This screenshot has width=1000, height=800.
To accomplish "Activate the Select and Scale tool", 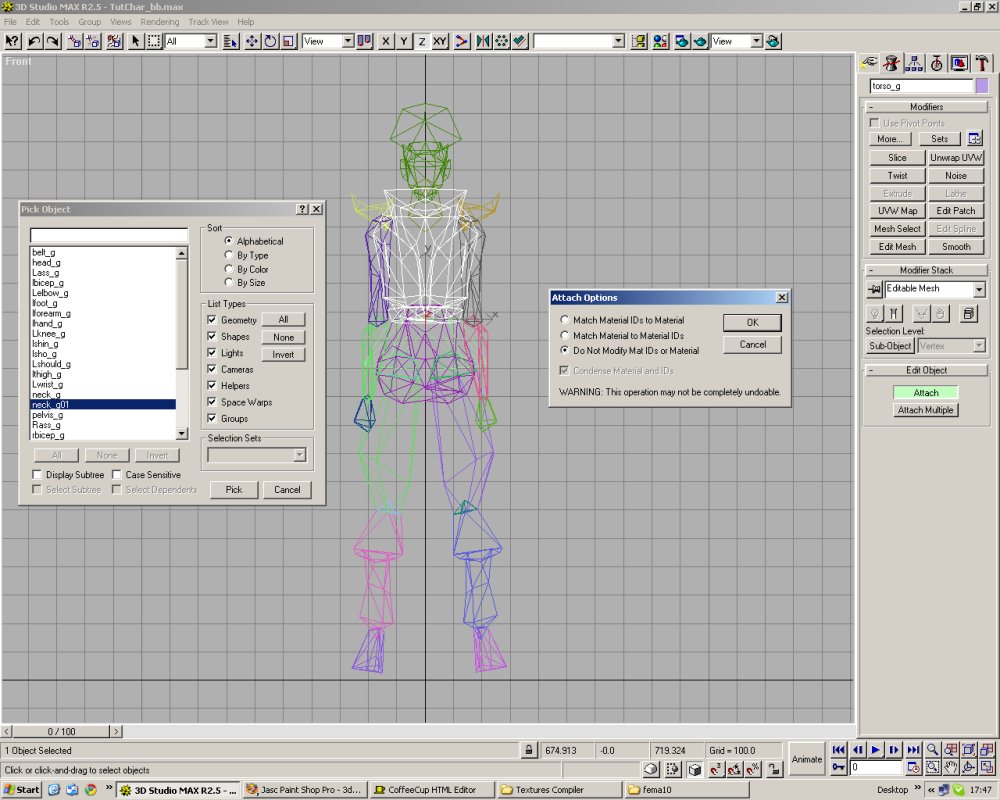I will tap(289, 41).
